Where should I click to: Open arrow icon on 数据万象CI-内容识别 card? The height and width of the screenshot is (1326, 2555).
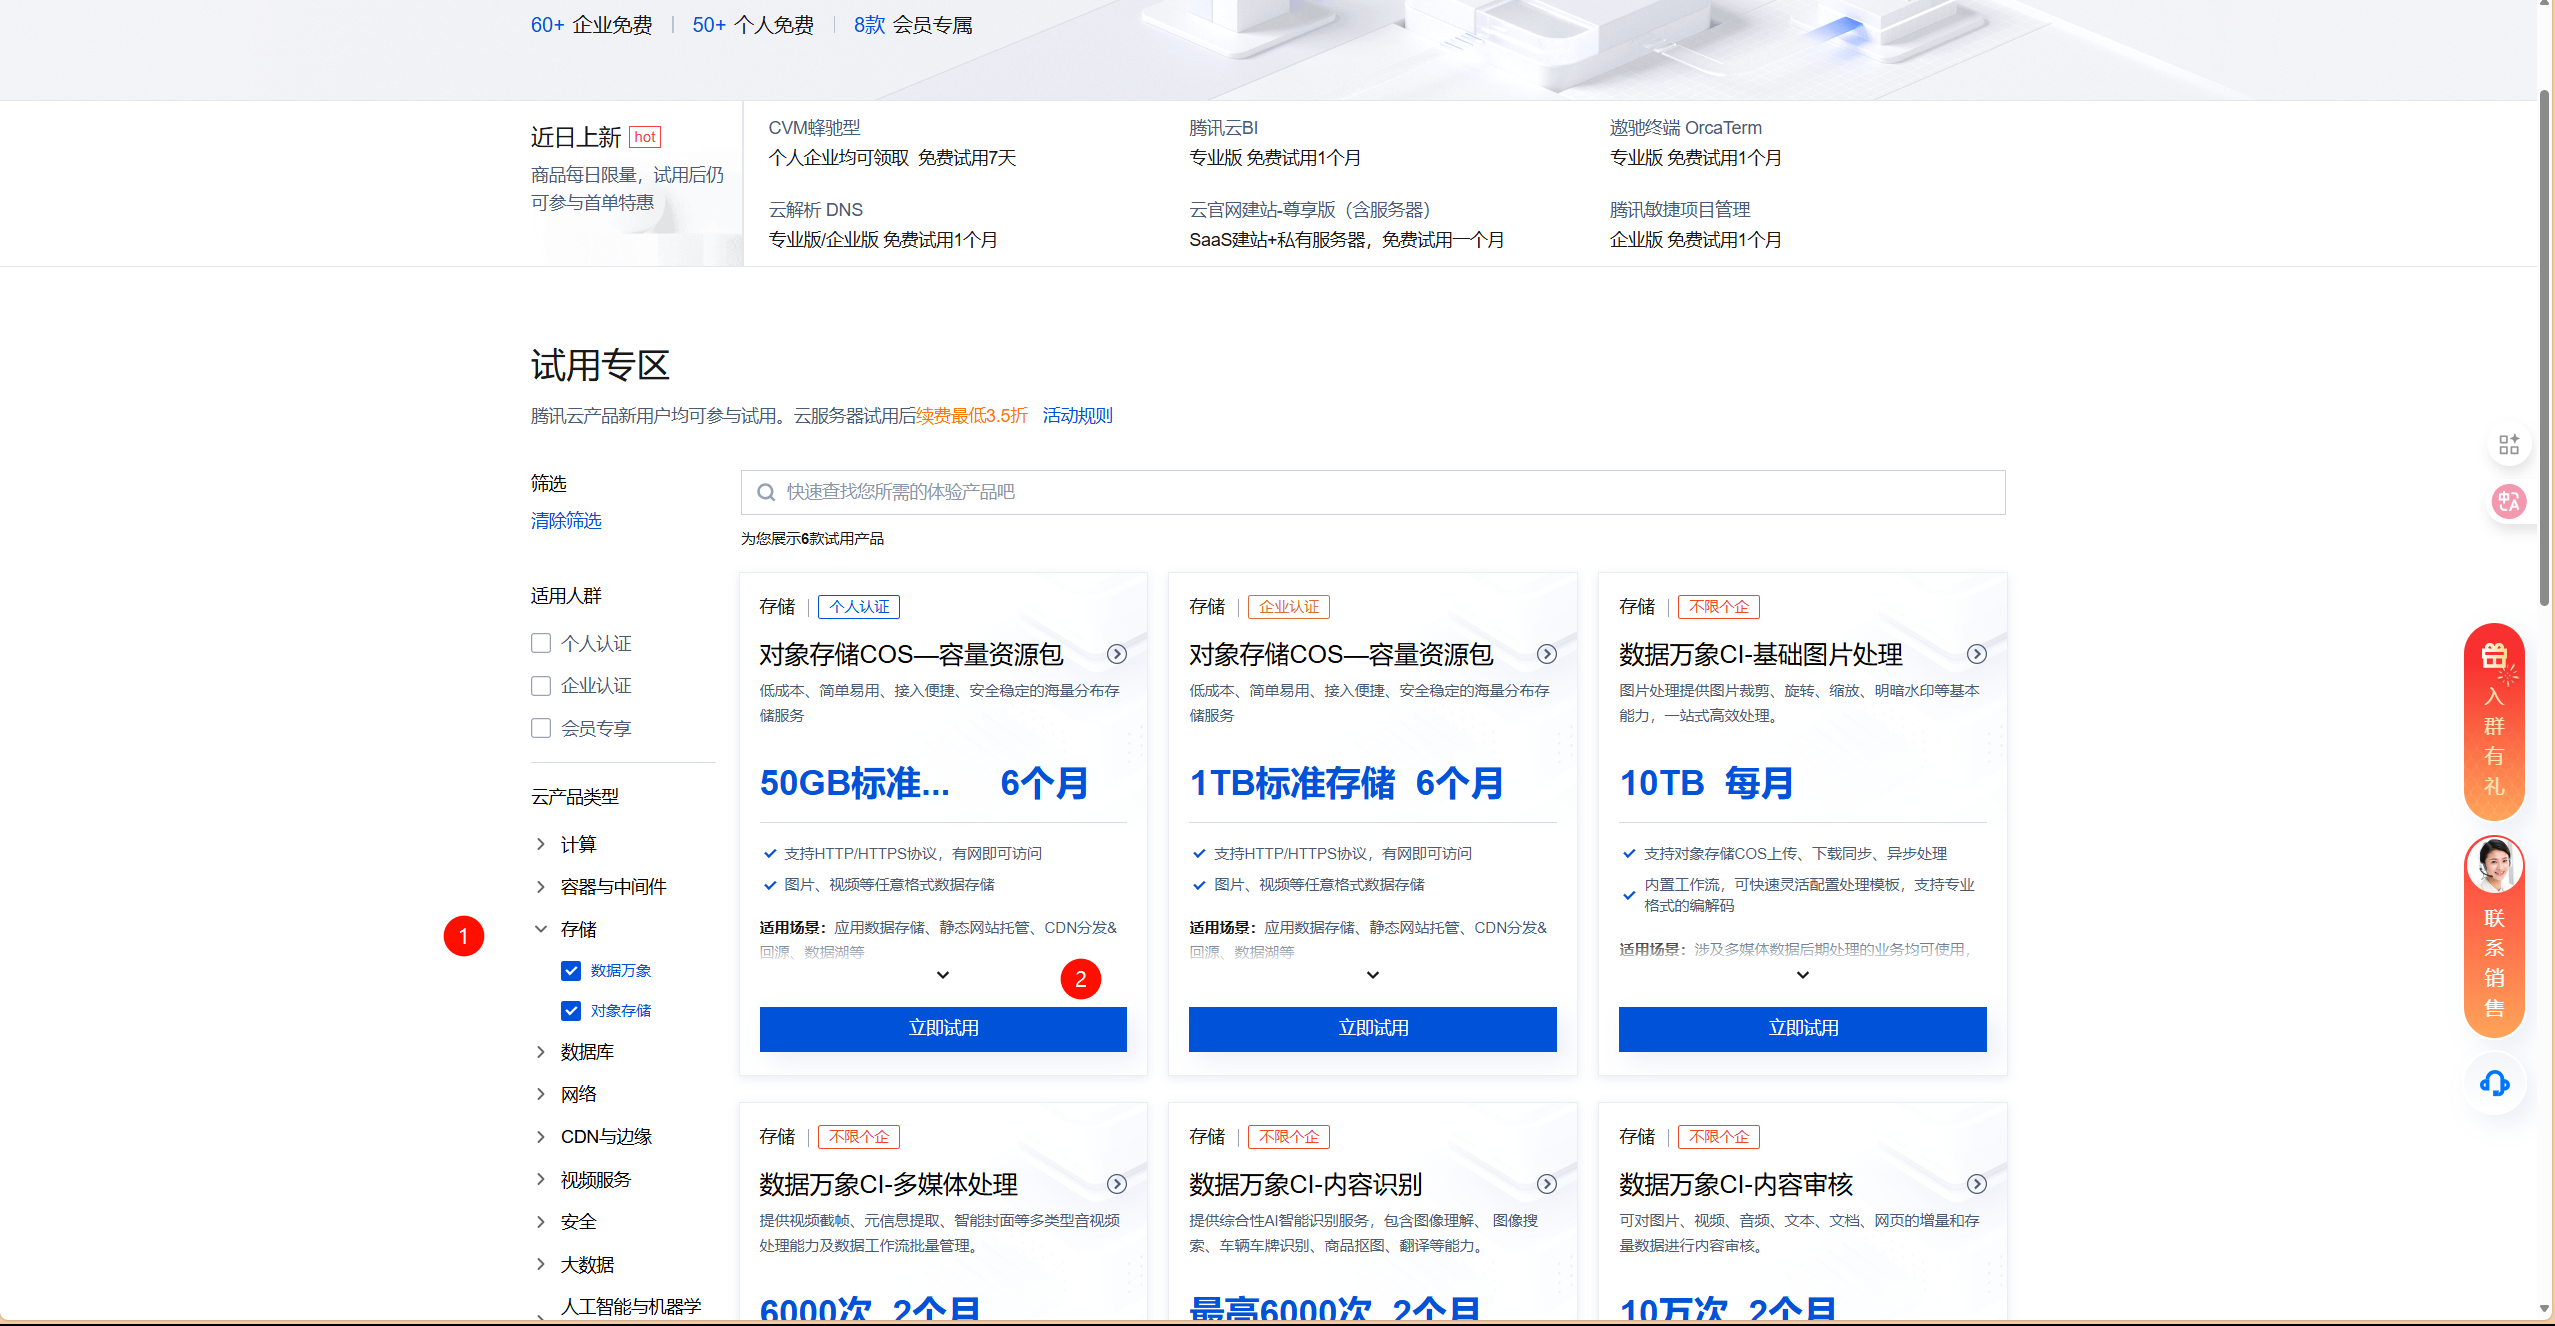coord(1547,1184)
